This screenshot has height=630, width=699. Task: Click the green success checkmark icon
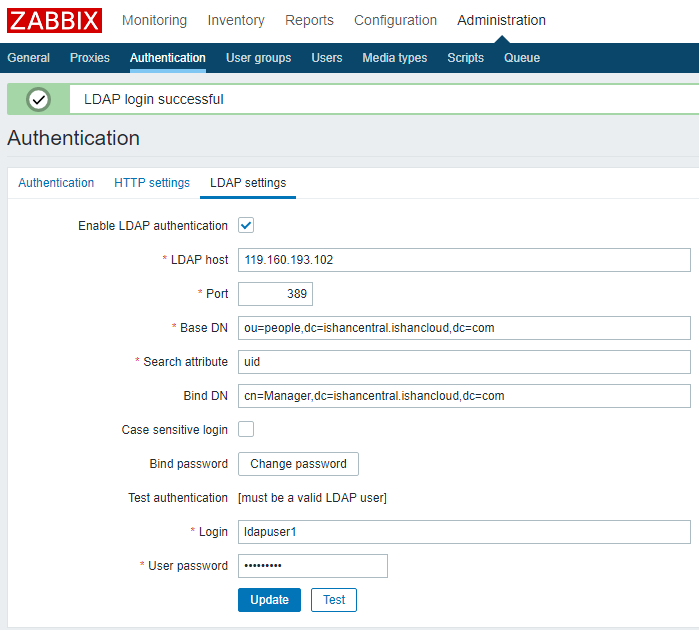click(x=38, y=99)
